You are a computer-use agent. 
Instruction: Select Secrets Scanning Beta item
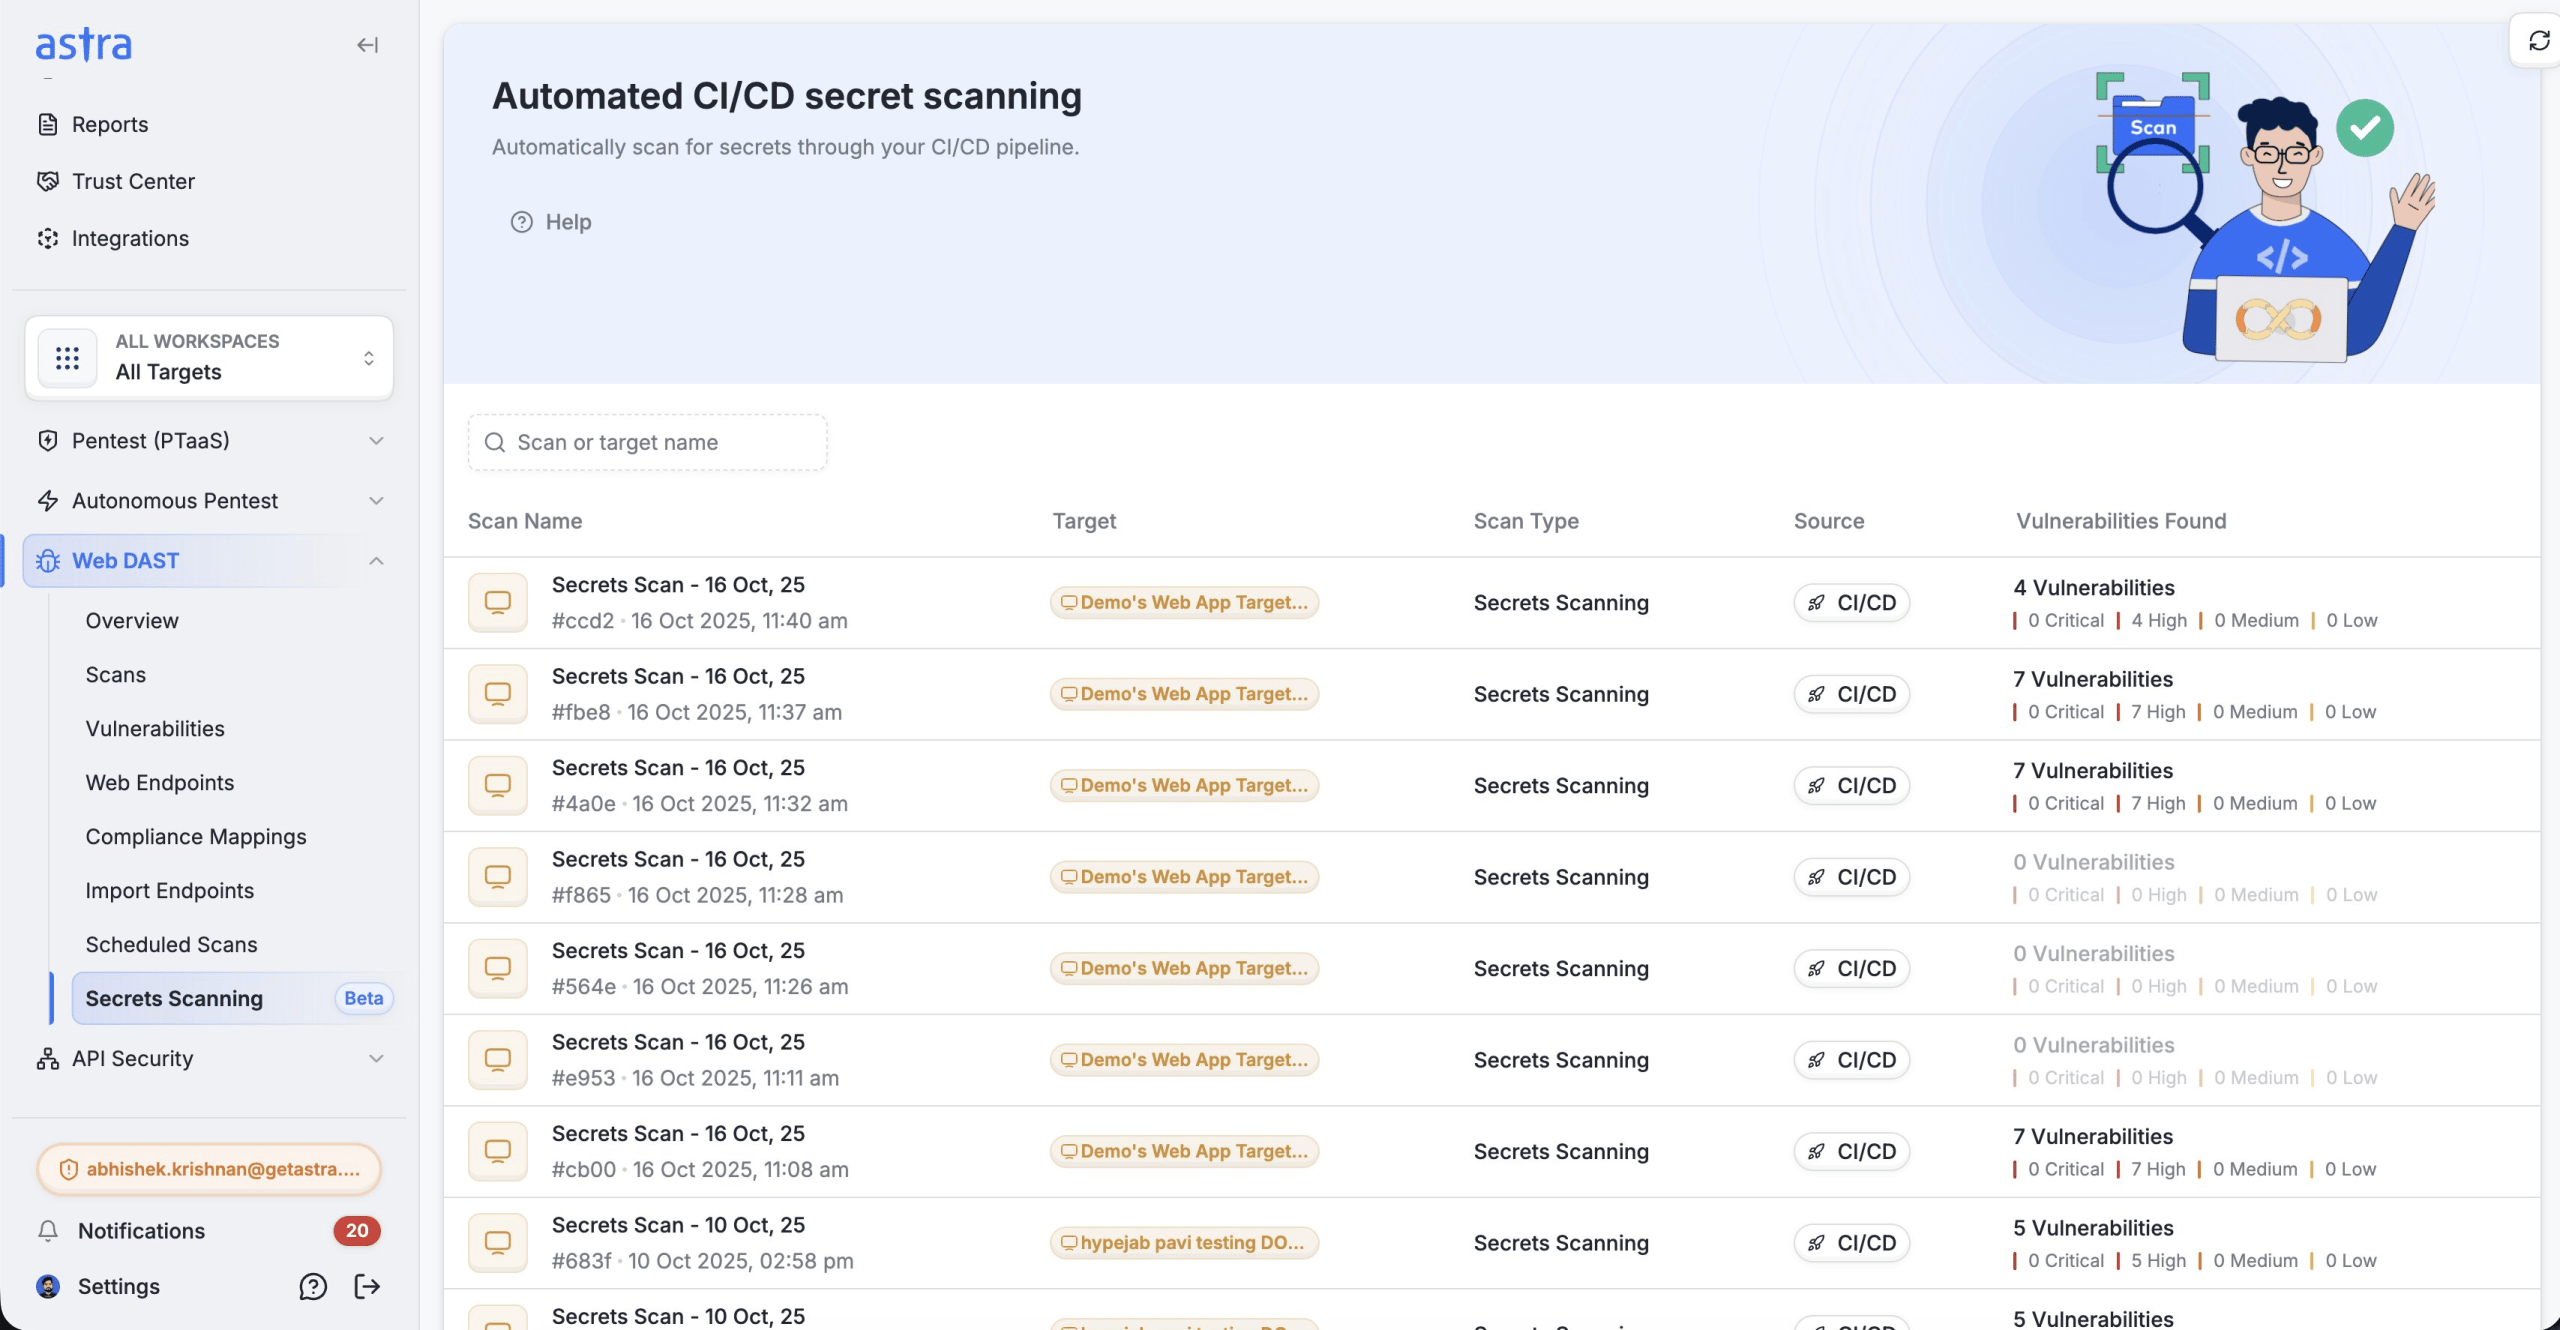tap(233, 999)
